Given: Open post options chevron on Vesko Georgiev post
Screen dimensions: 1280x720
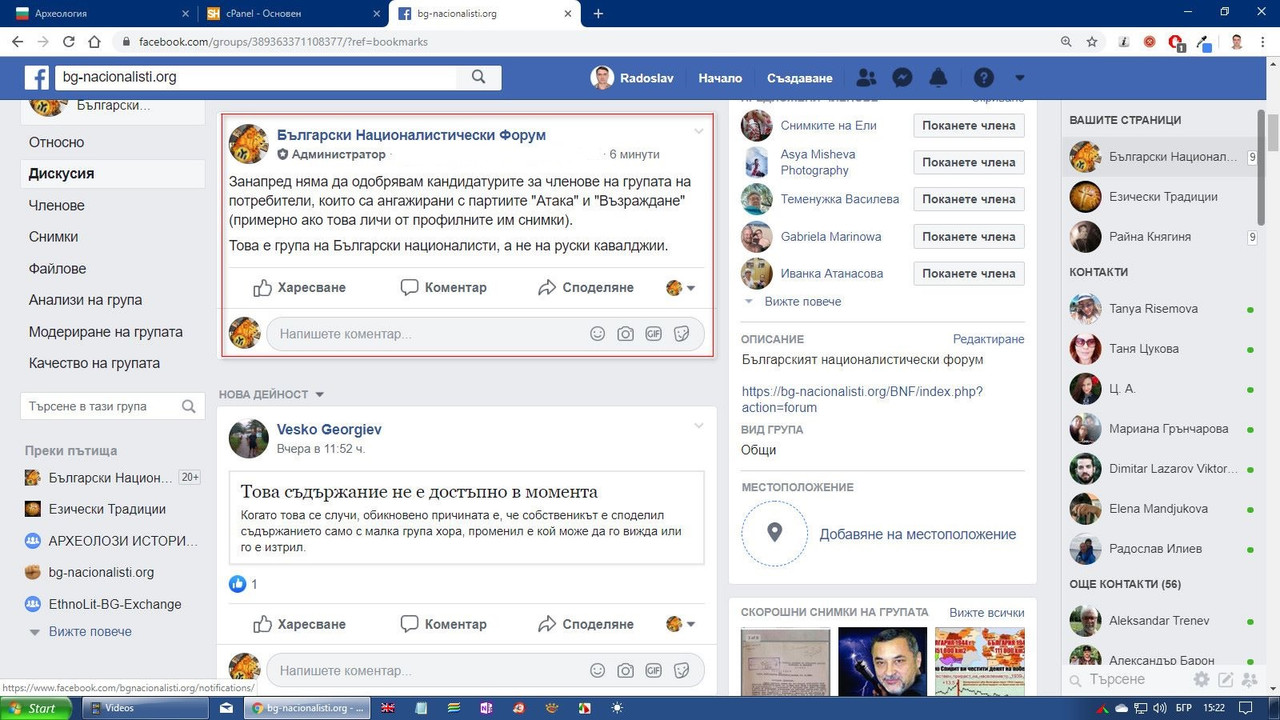Looking at the screenshot, I should (x=699, y=426).
